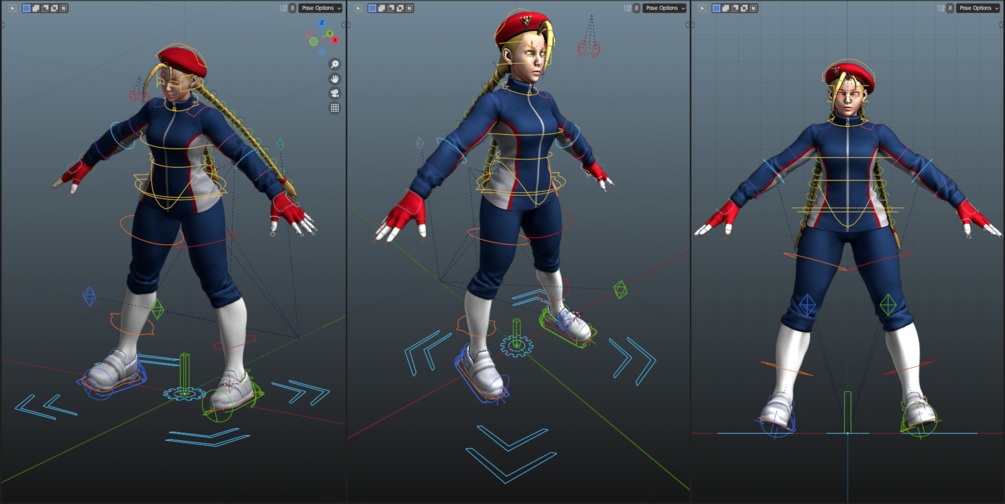Choose 'extend selection' mode in right viewport
The width and height of the screenshot is (1005, 504).
(726, 8)
